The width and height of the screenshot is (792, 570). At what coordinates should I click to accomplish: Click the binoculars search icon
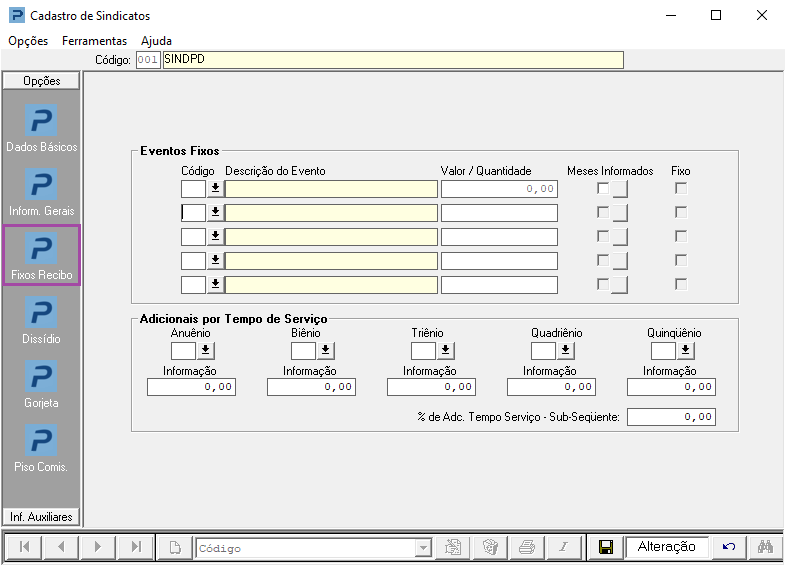[x=766, y=547]
